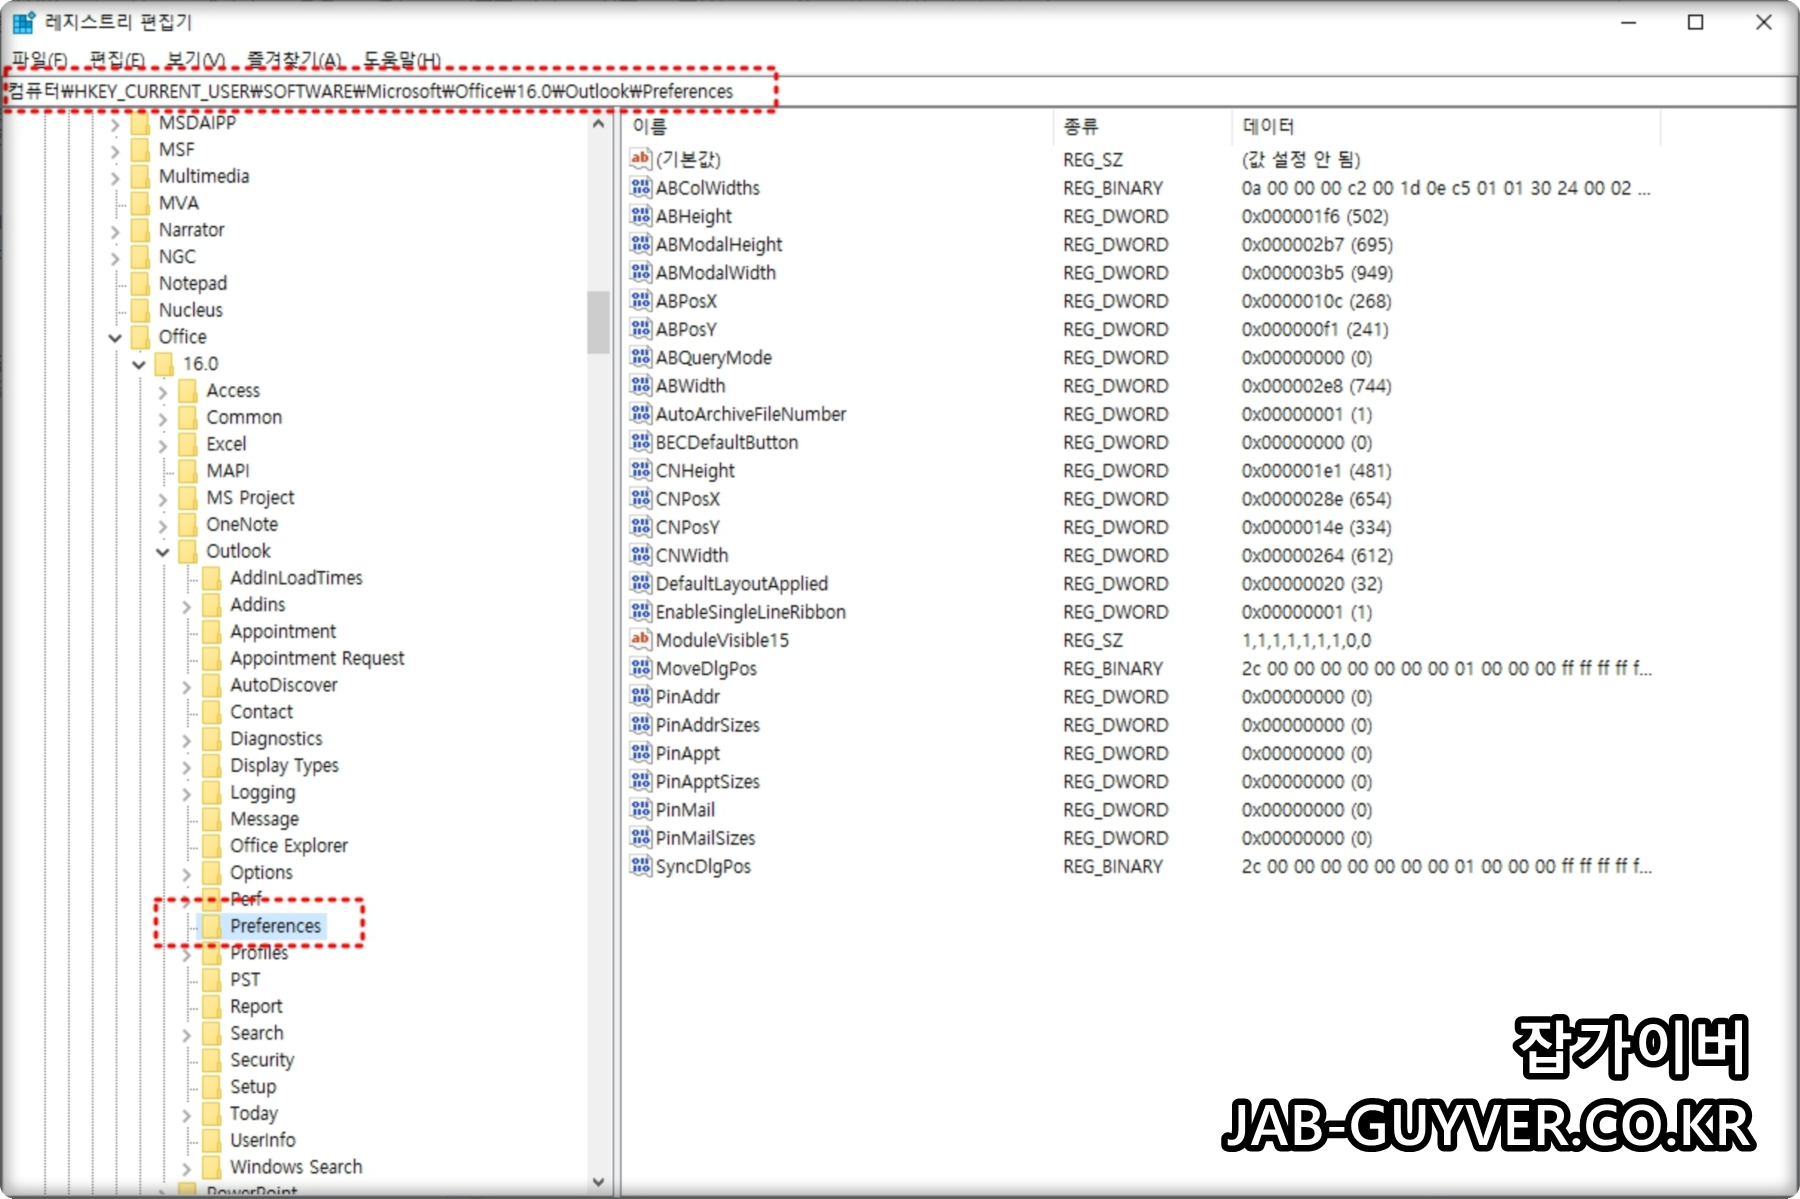
Task: Click the Outlook folder icon in tree
Action: pos(188,550)
